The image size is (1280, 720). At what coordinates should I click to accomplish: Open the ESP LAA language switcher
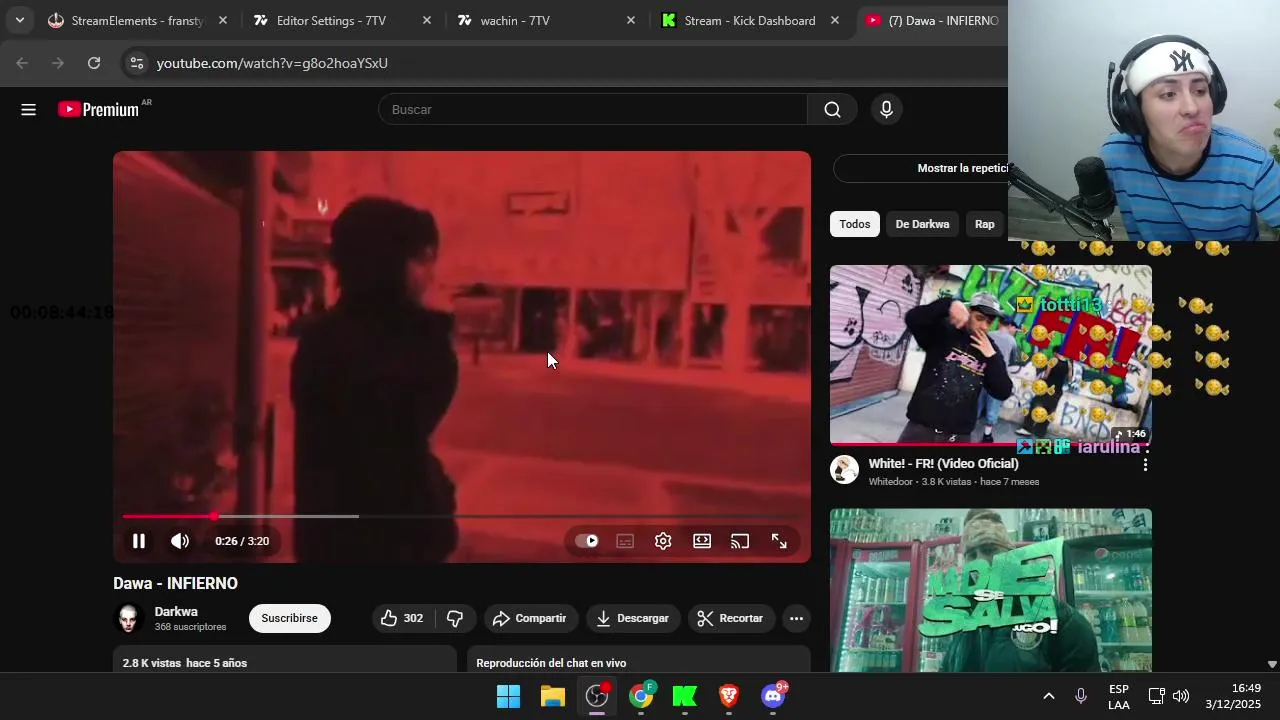point(1119,697)
